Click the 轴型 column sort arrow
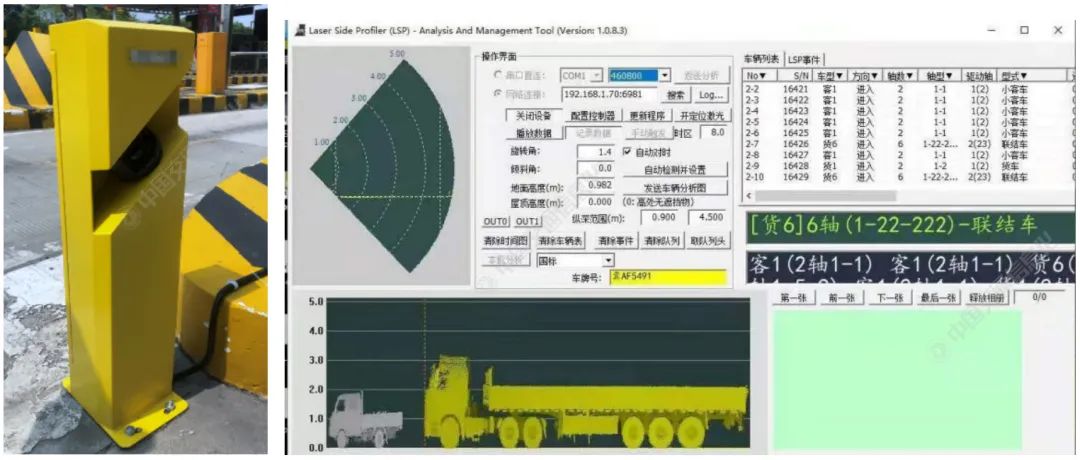Viewport: 1080px width, 460px height. 949,76
